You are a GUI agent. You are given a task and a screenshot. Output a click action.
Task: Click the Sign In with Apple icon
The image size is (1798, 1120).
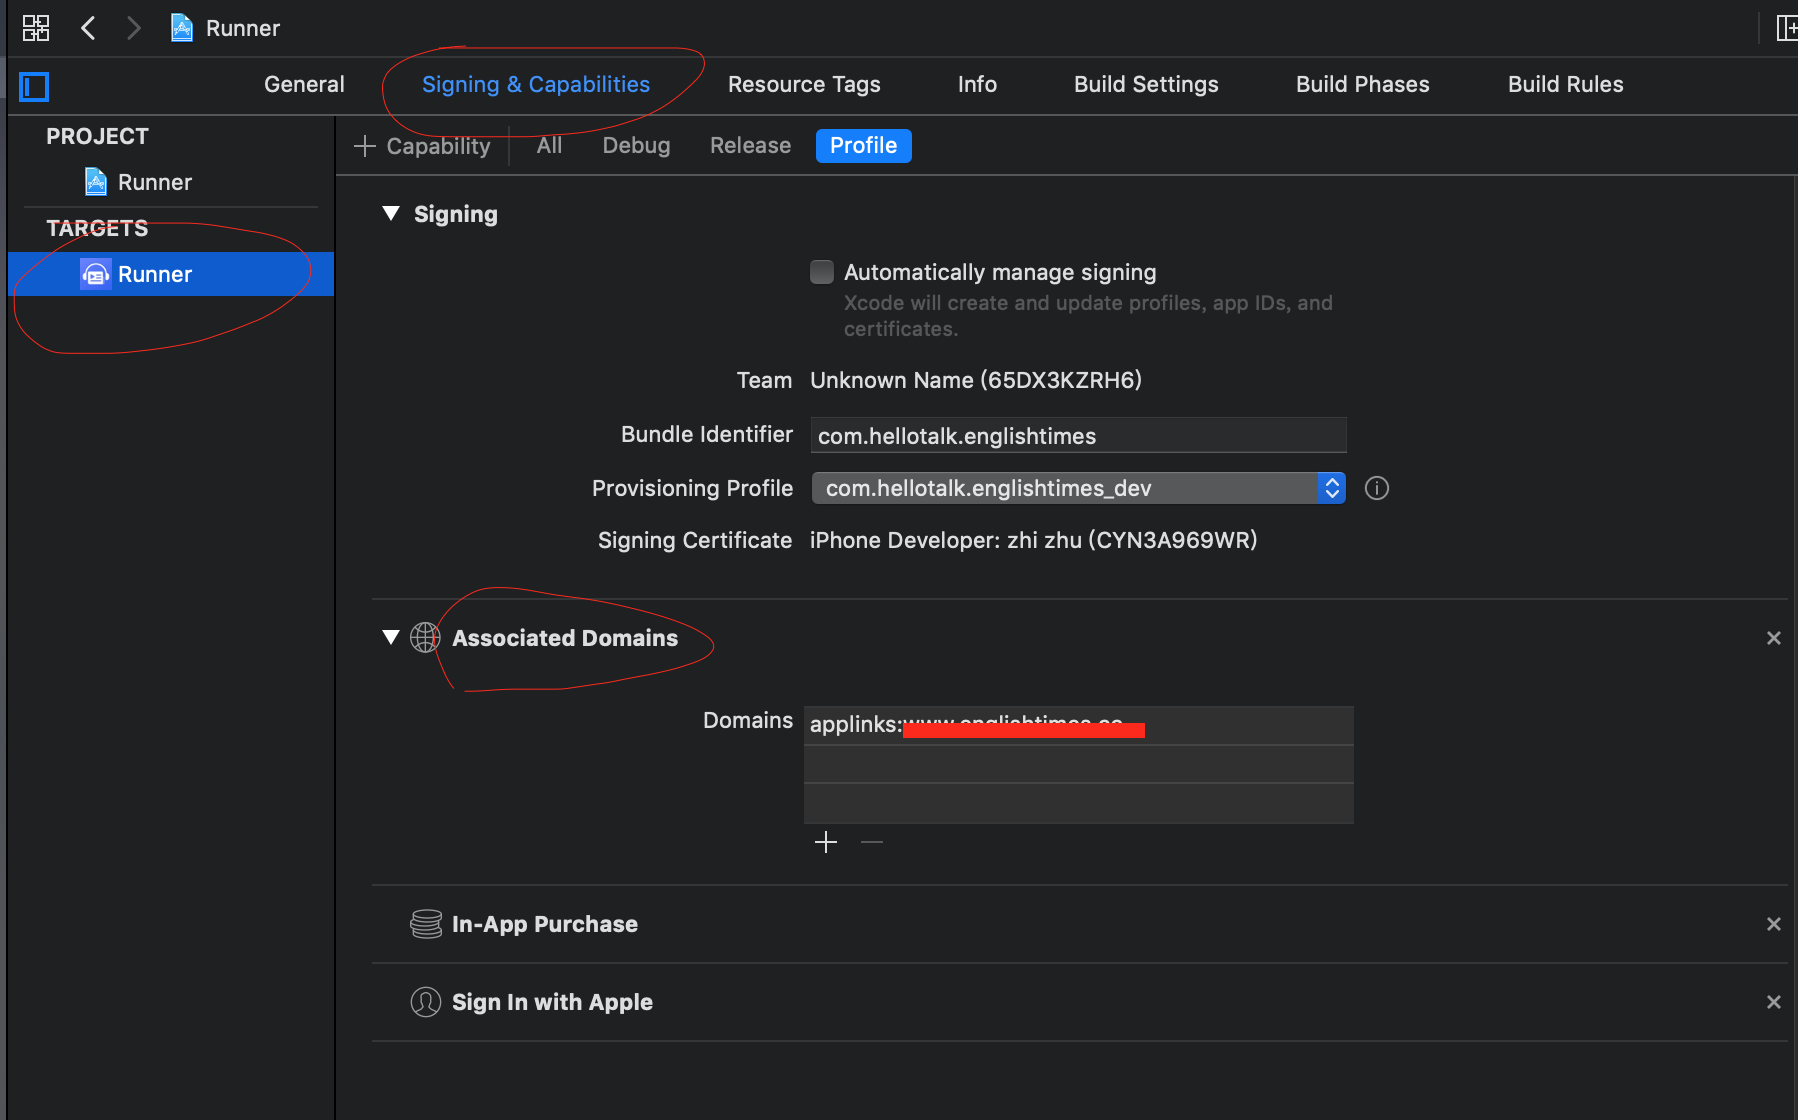tap(426, 1002)
